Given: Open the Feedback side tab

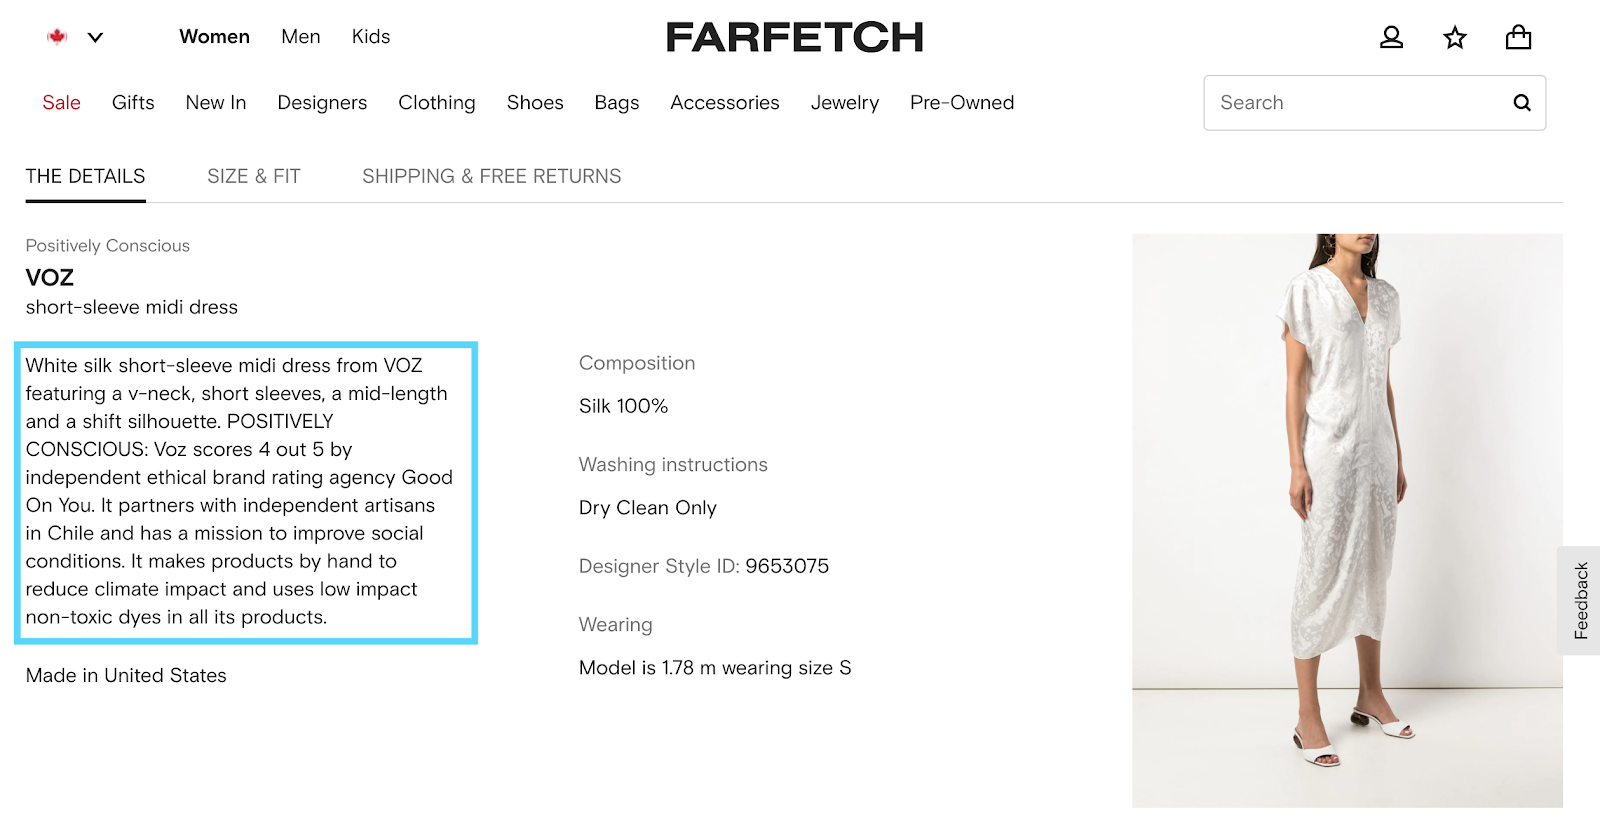Looking at the screenshot, I should pos(1580,600).
